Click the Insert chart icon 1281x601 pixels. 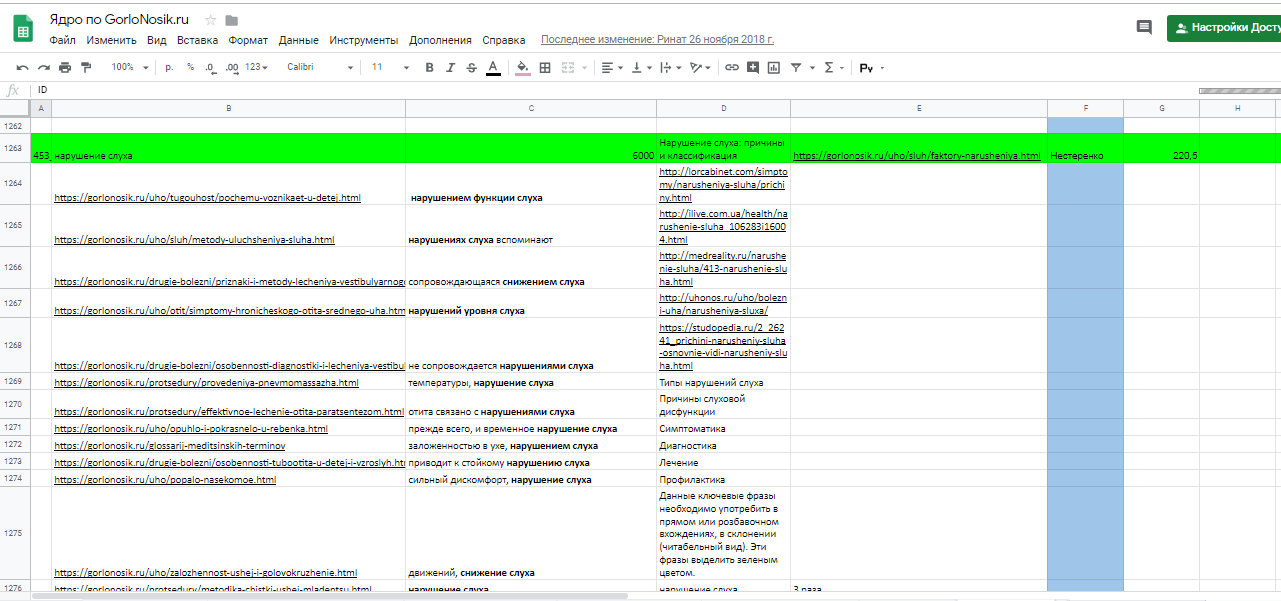click(773, 67)
